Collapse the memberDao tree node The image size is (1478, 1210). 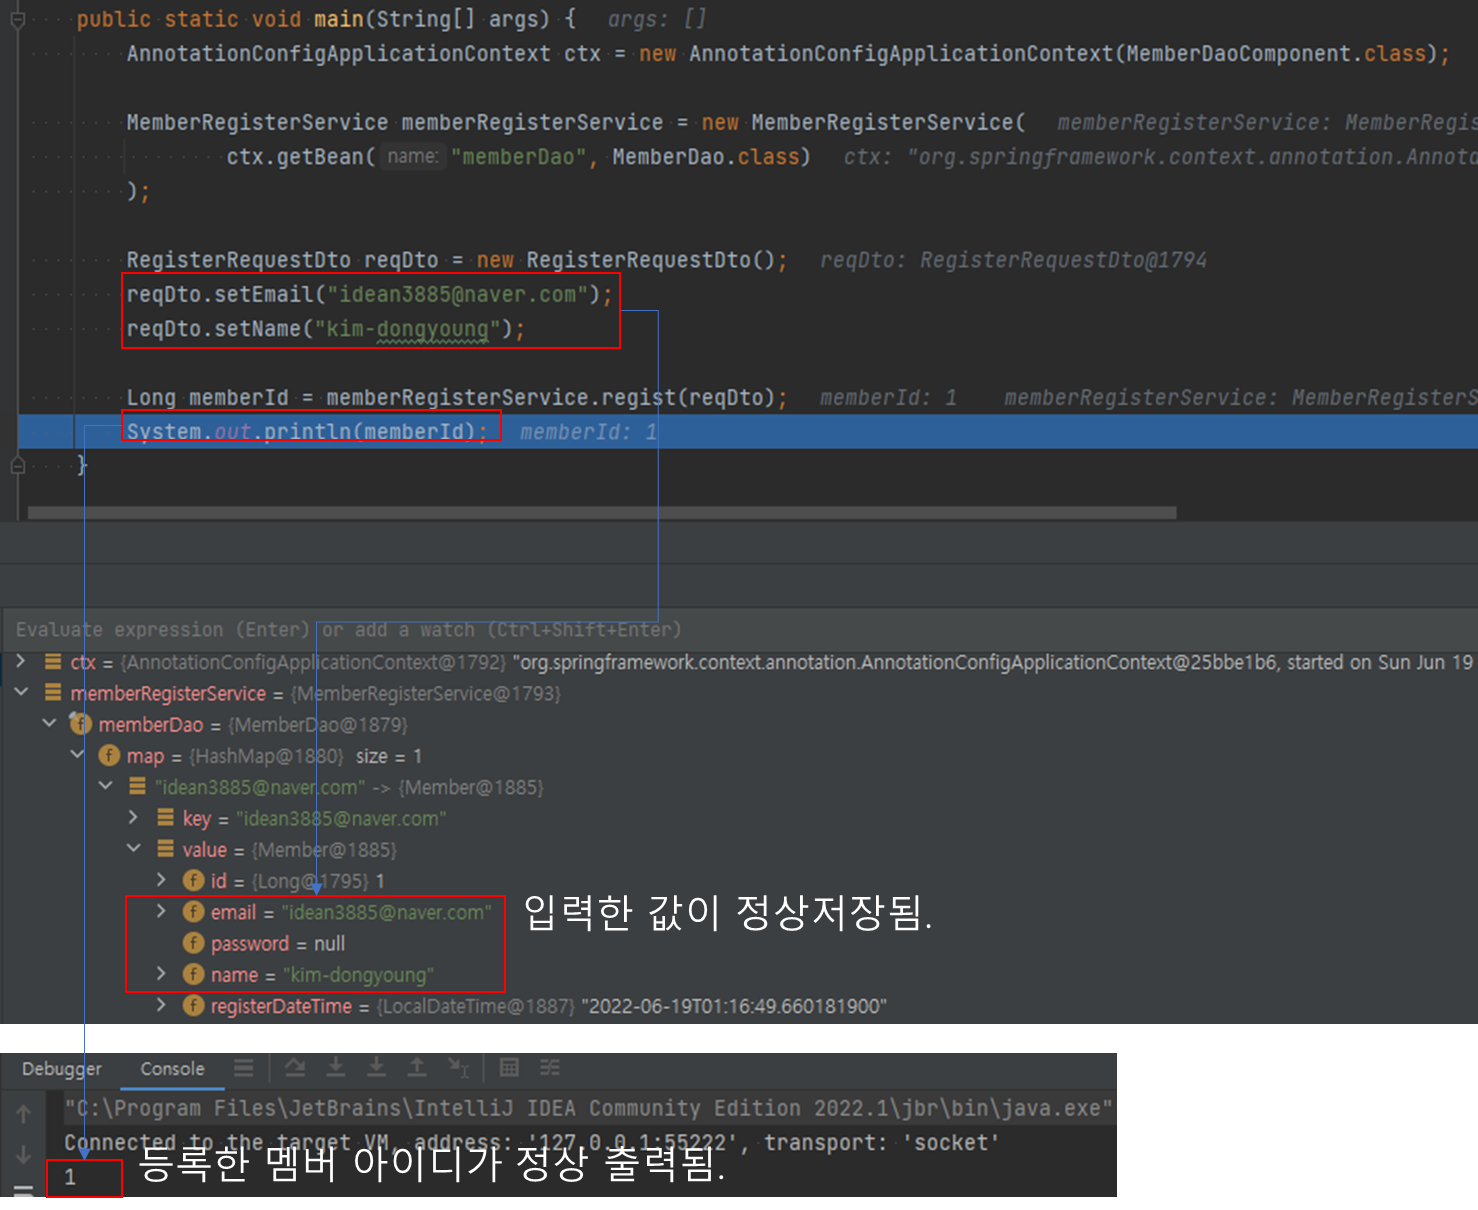pos(50,724)
